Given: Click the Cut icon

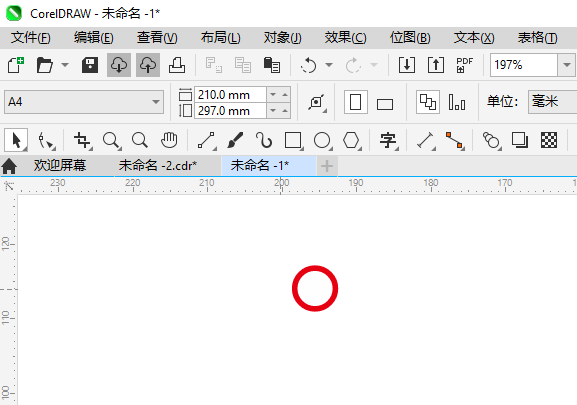Looking at the screenshot, I should (x=213, y=65).
